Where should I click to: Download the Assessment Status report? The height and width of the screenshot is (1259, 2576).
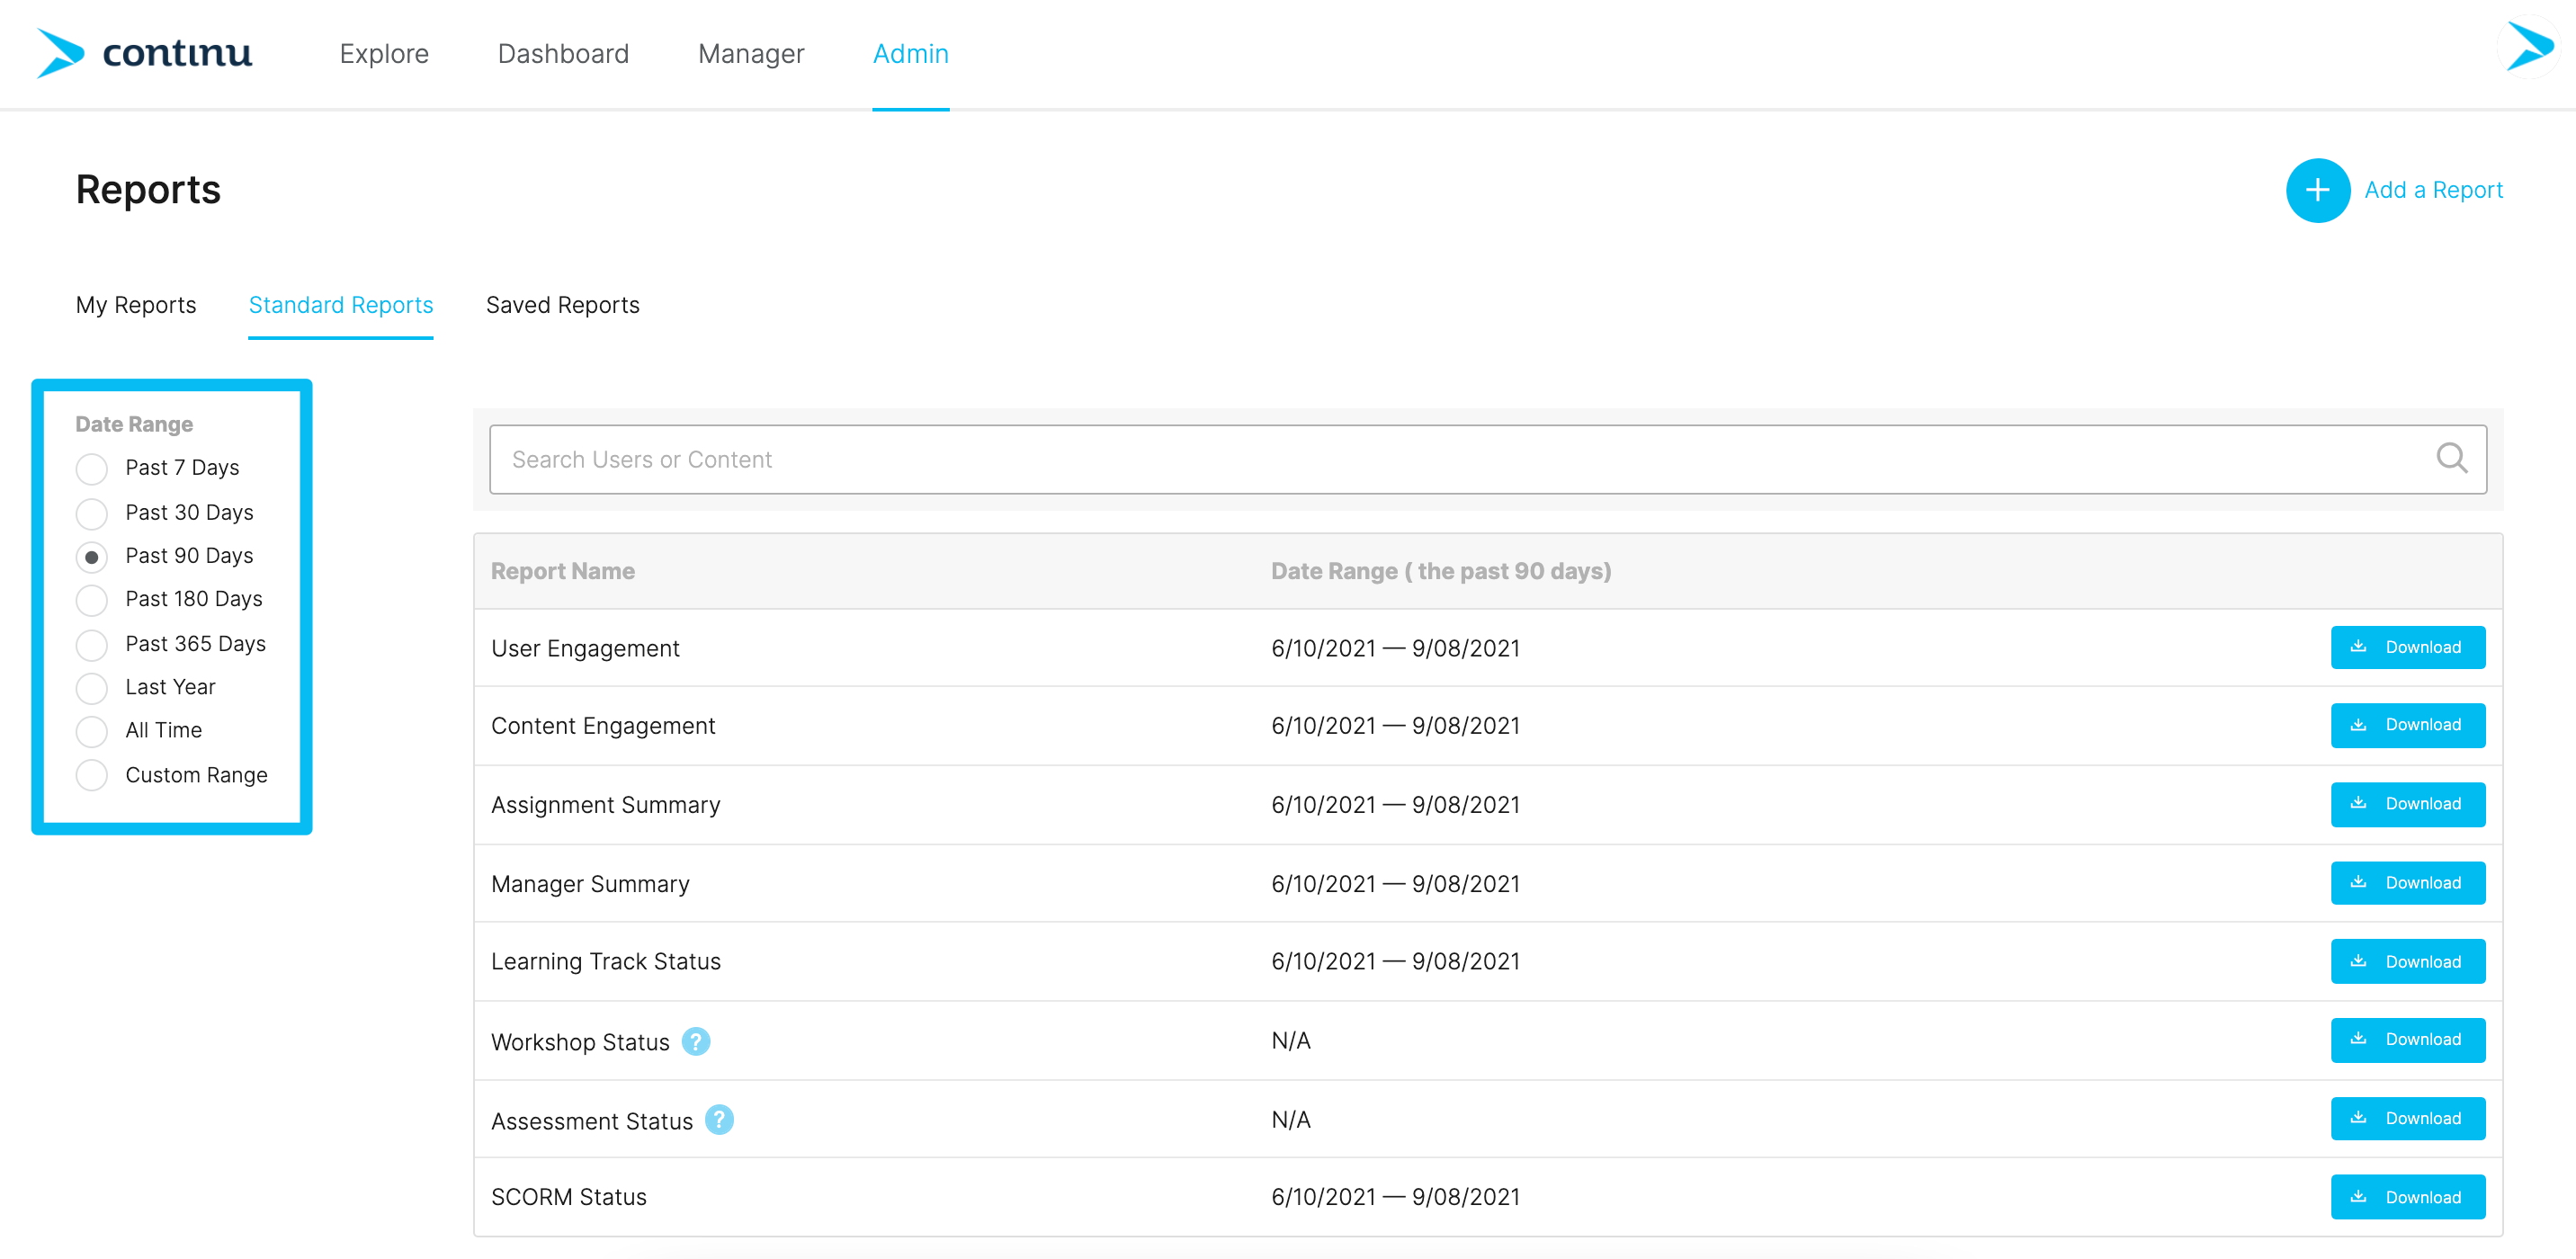point(2407,1119)
